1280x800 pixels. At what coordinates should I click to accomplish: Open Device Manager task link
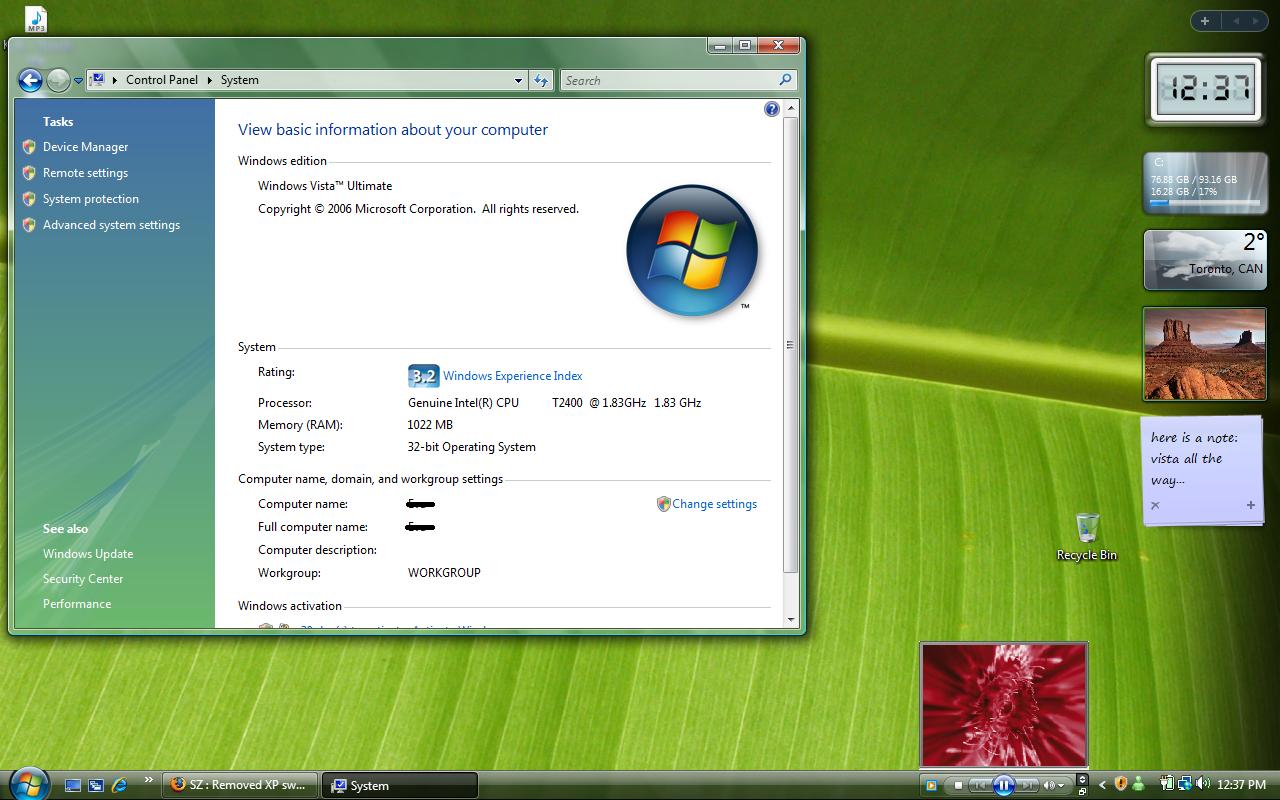[x=85, y=147]
